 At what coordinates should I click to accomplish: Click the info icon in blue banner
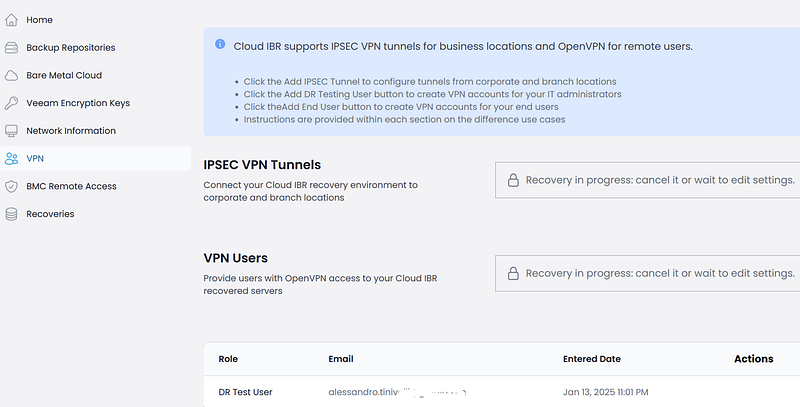[220, 45]
